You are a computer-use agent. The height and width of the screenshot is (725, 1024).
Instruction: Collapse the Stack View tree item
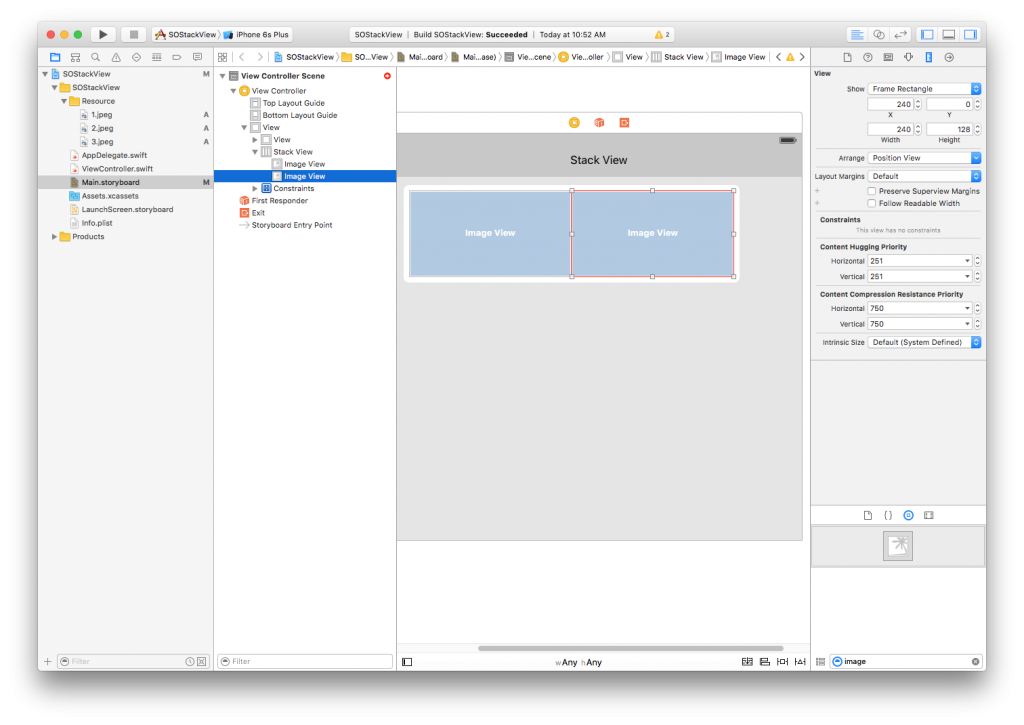pyautogui.click(x=256, y=152)
